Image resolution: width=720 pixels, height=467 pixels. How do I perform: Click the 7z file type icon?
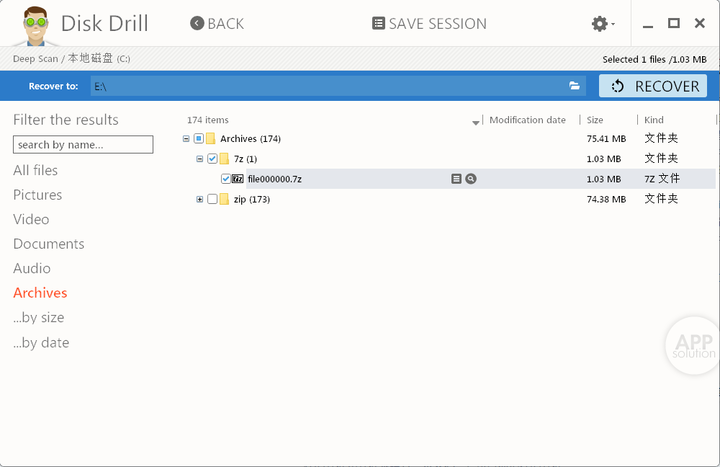point(237,179)
